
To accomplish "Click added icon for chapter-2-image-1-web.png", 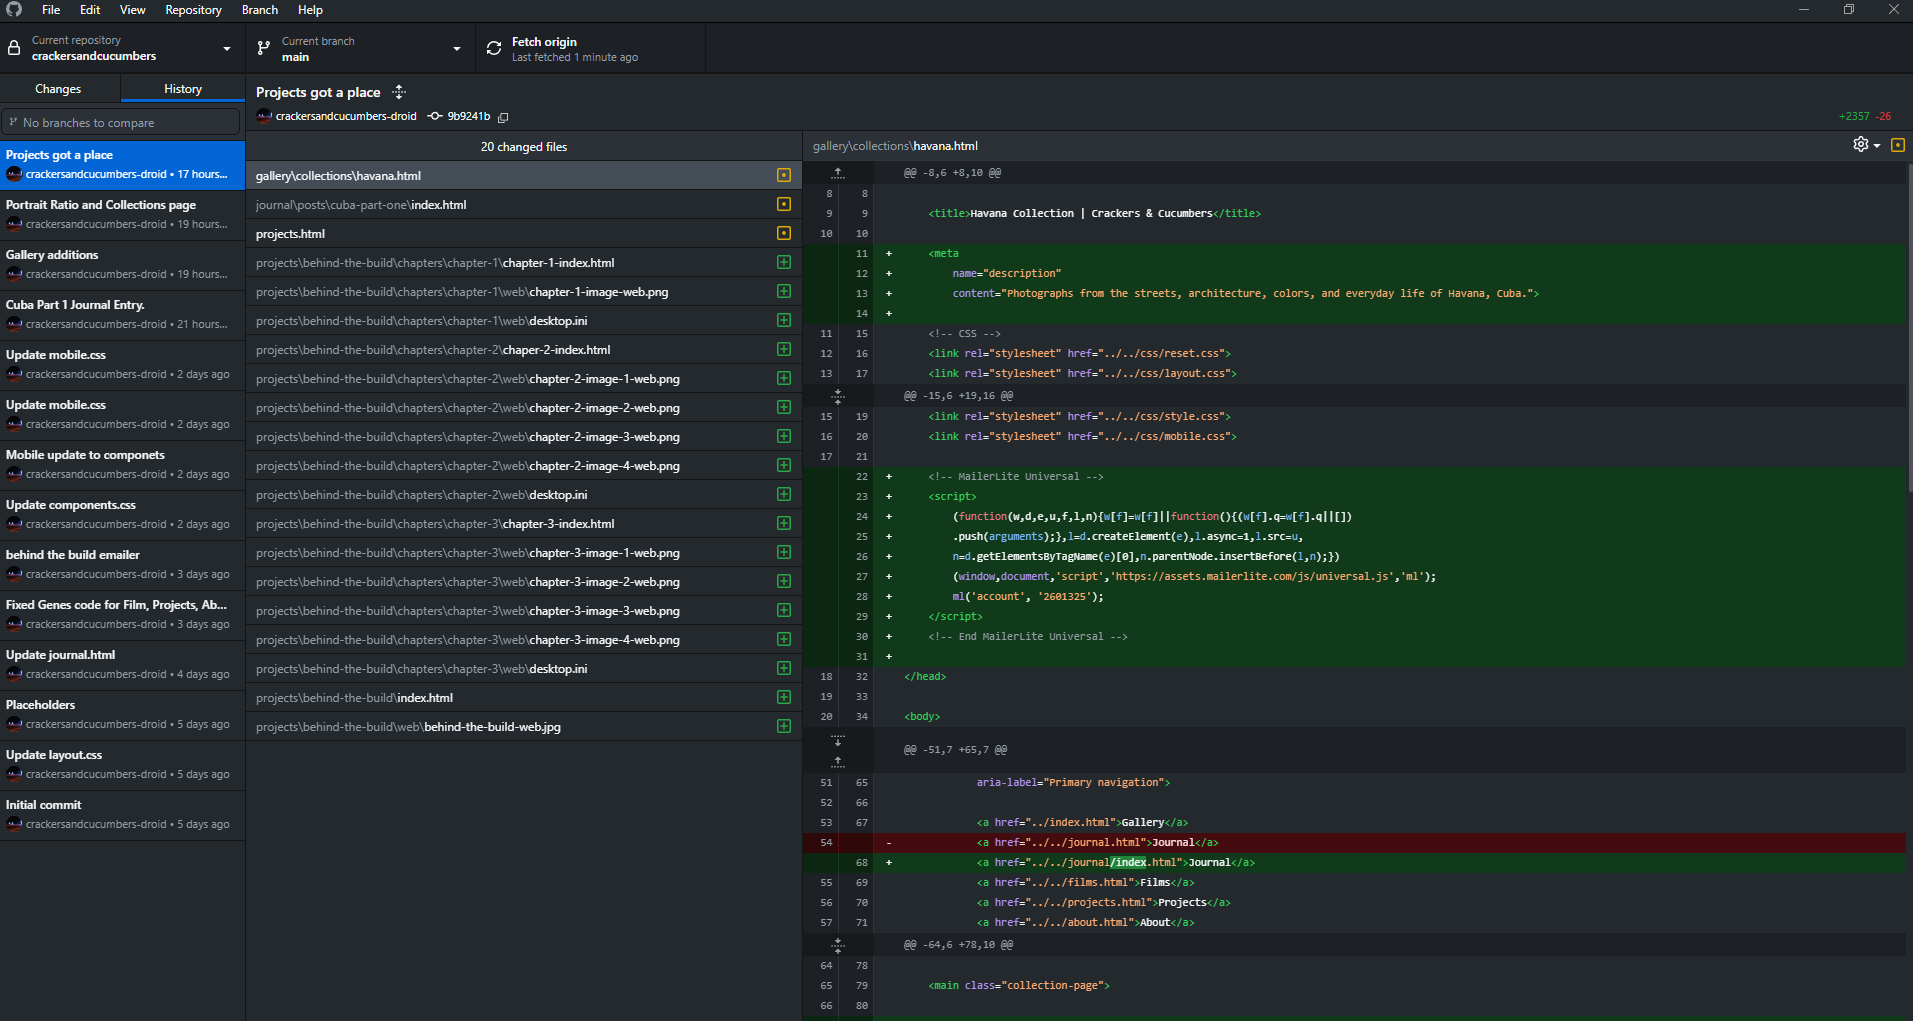I will coord(784,378).
